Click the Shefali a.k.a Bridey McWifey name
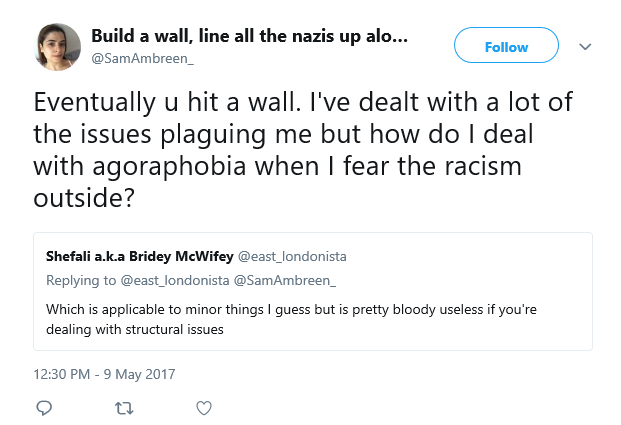This screenshot has width=621, height=425. tap(139, 256)
